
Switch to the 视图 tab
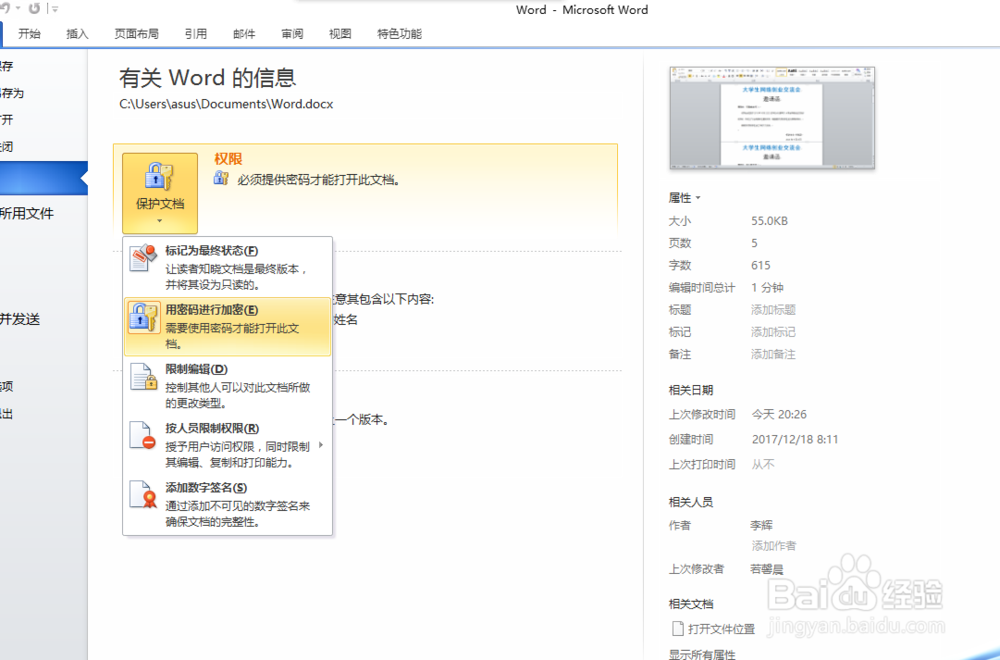(340, 34)
